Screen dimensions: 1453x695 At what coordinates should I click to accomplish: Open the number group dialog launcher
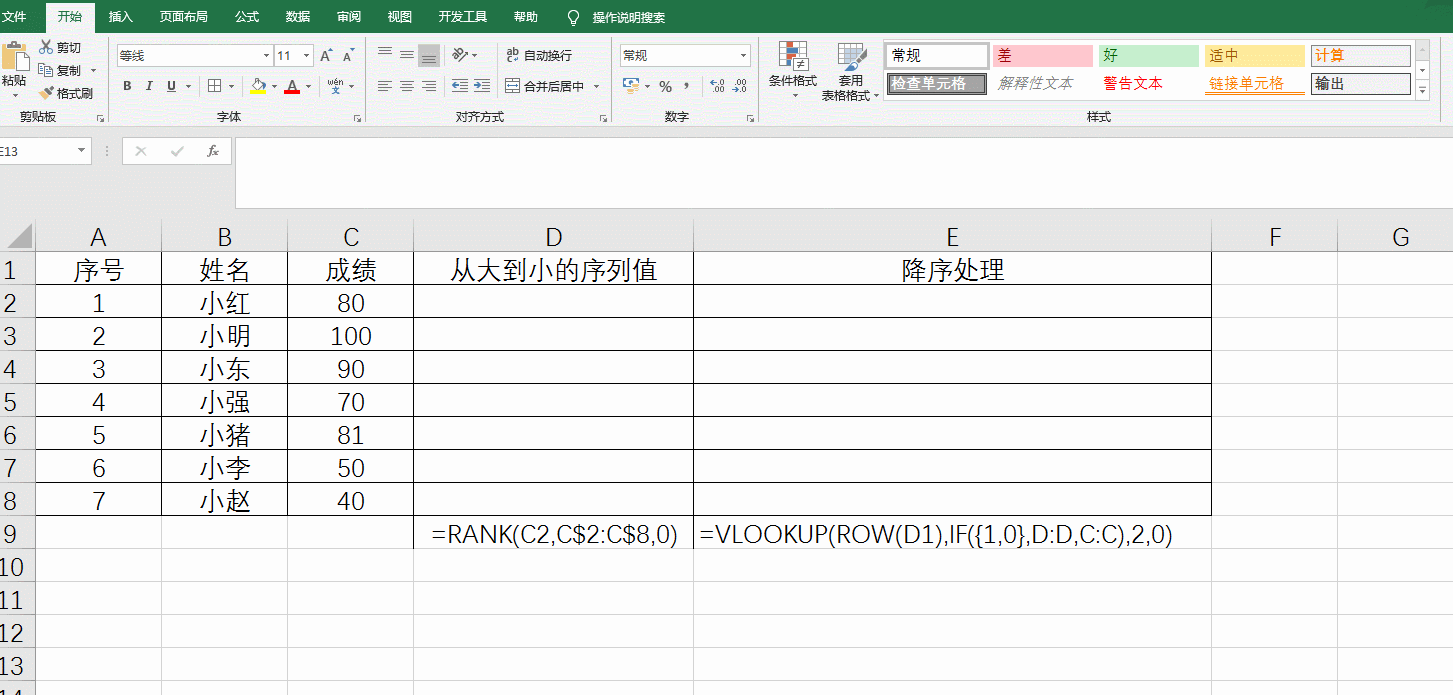tap(750, 118)
